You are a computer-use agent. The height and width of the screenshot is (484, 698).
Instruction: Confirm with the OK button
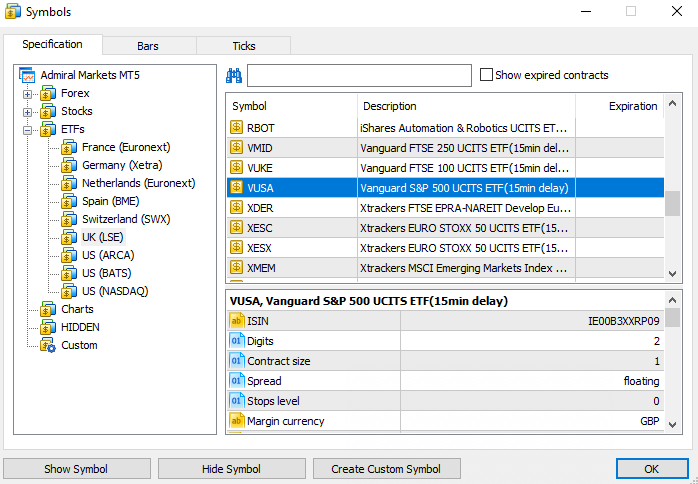click(x=652, y=469)
